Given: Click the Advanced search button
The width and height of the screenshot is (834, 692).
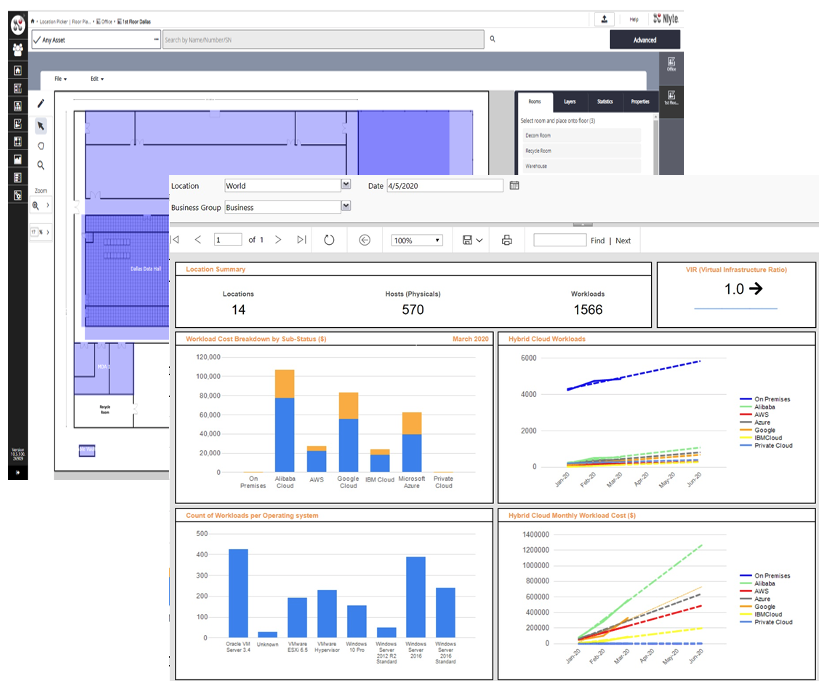Looking at the screenshot, I should point(645,38).
